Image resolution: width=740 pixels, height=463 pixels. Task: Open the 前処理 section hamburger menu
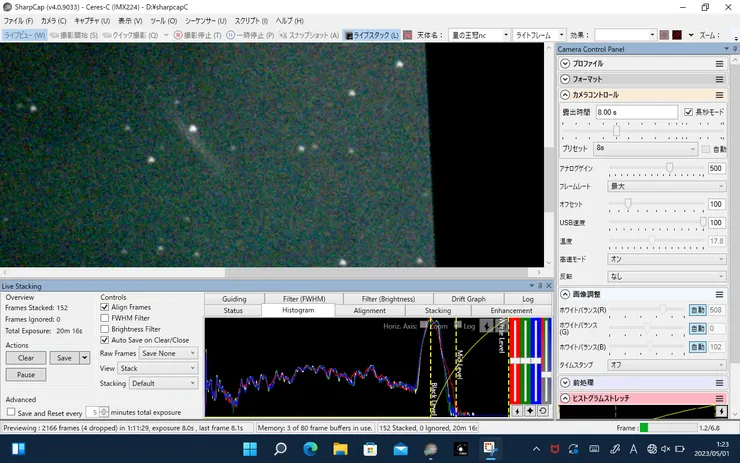coord(719,383)
